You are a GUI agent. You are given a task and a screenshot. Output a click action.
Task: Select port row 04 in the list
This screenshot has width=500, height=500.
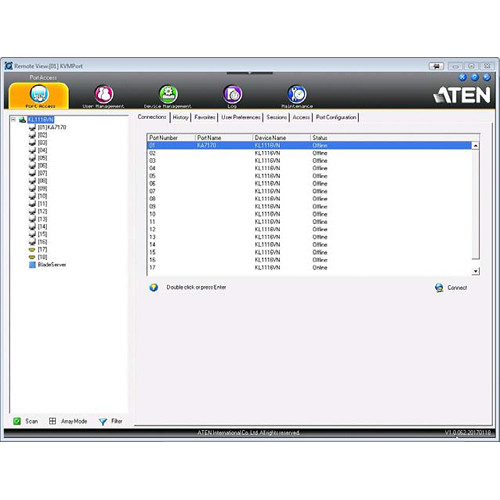coord(309,168)
